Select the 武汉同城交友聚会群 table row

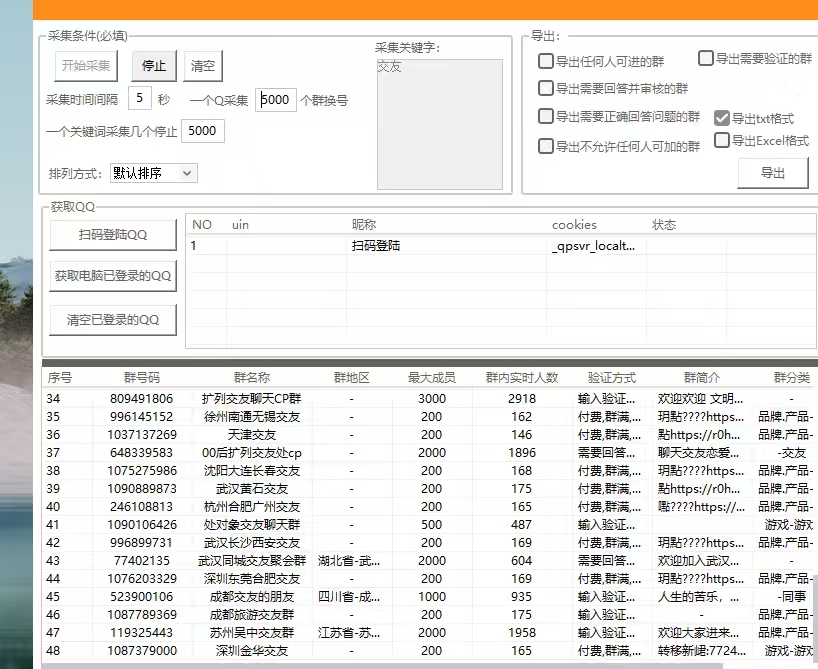252,561
